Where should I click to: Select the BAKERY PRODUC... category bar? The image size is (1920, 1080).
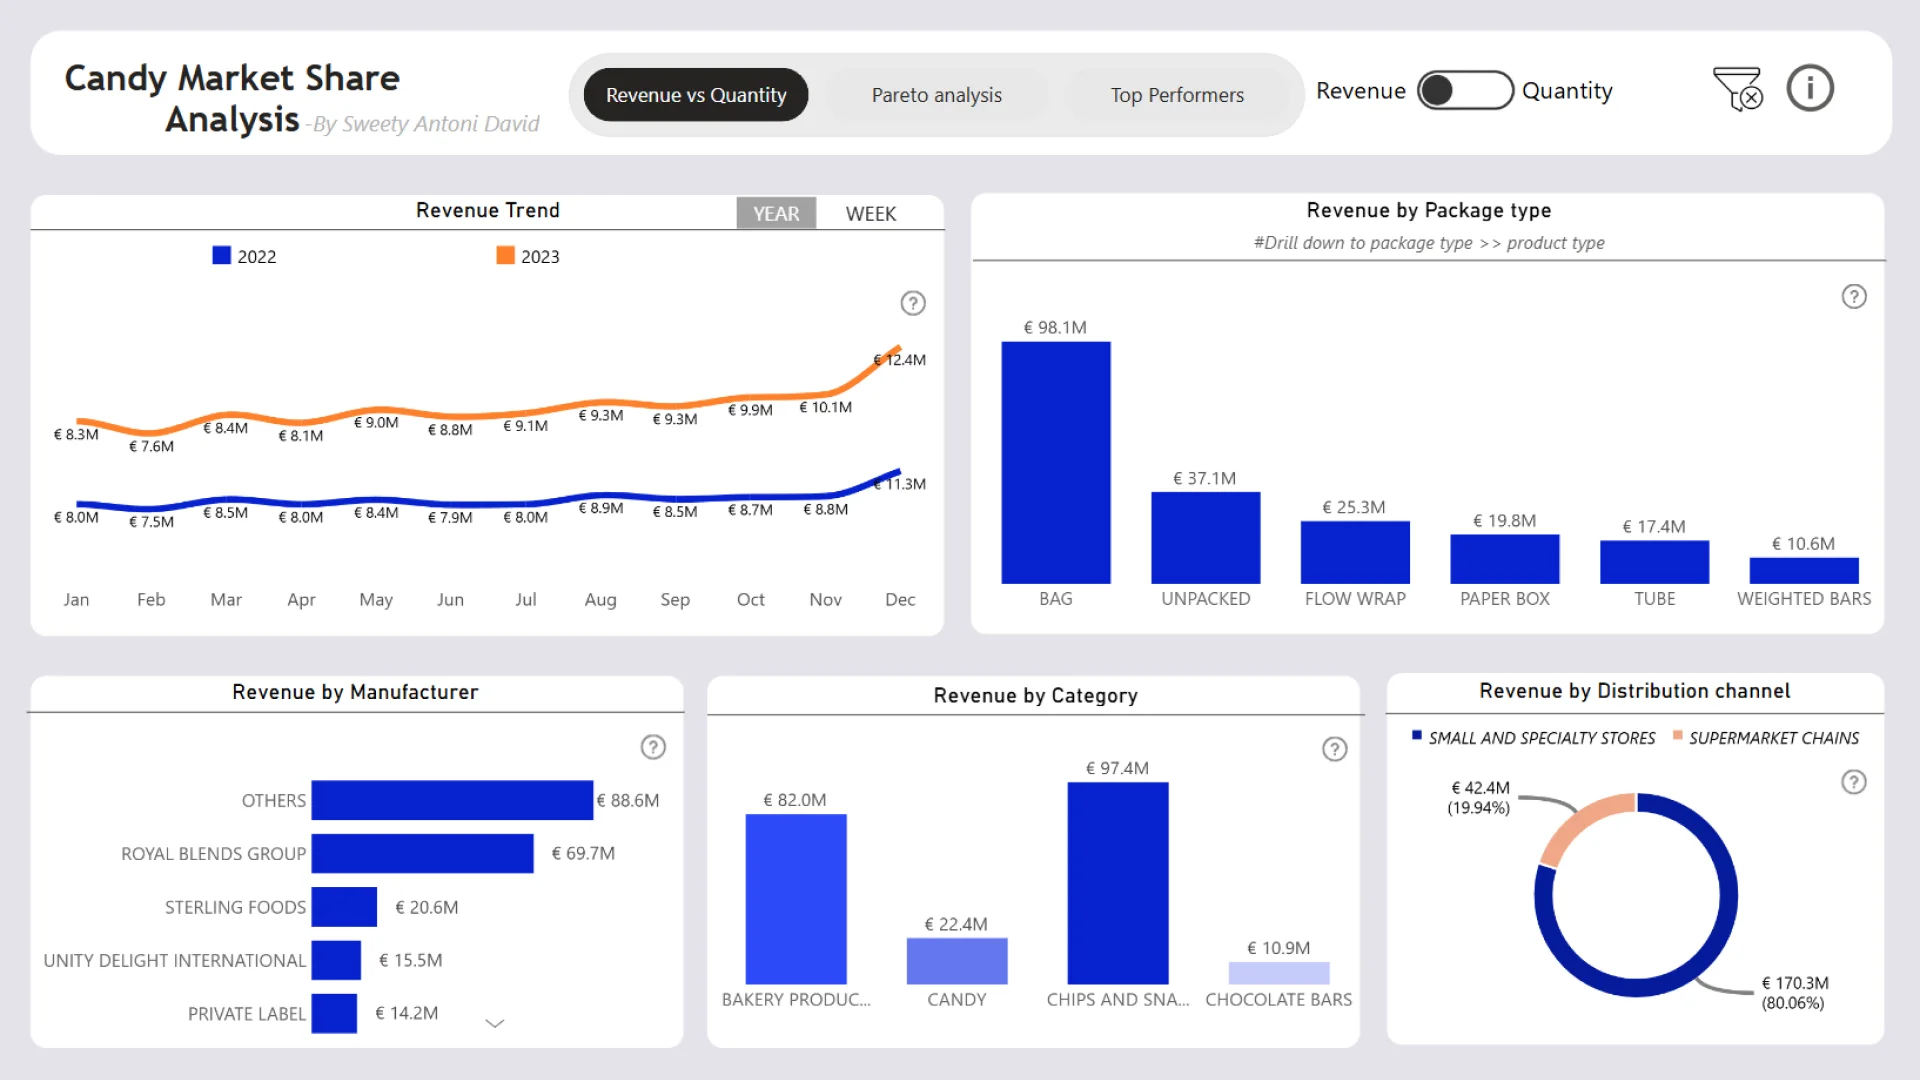pos(796,899)
